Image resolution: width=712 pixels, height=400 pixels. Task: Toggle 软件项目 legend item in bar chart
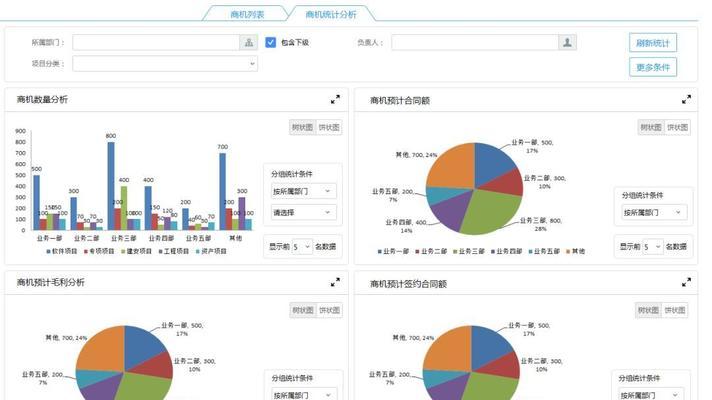(62, 251)
